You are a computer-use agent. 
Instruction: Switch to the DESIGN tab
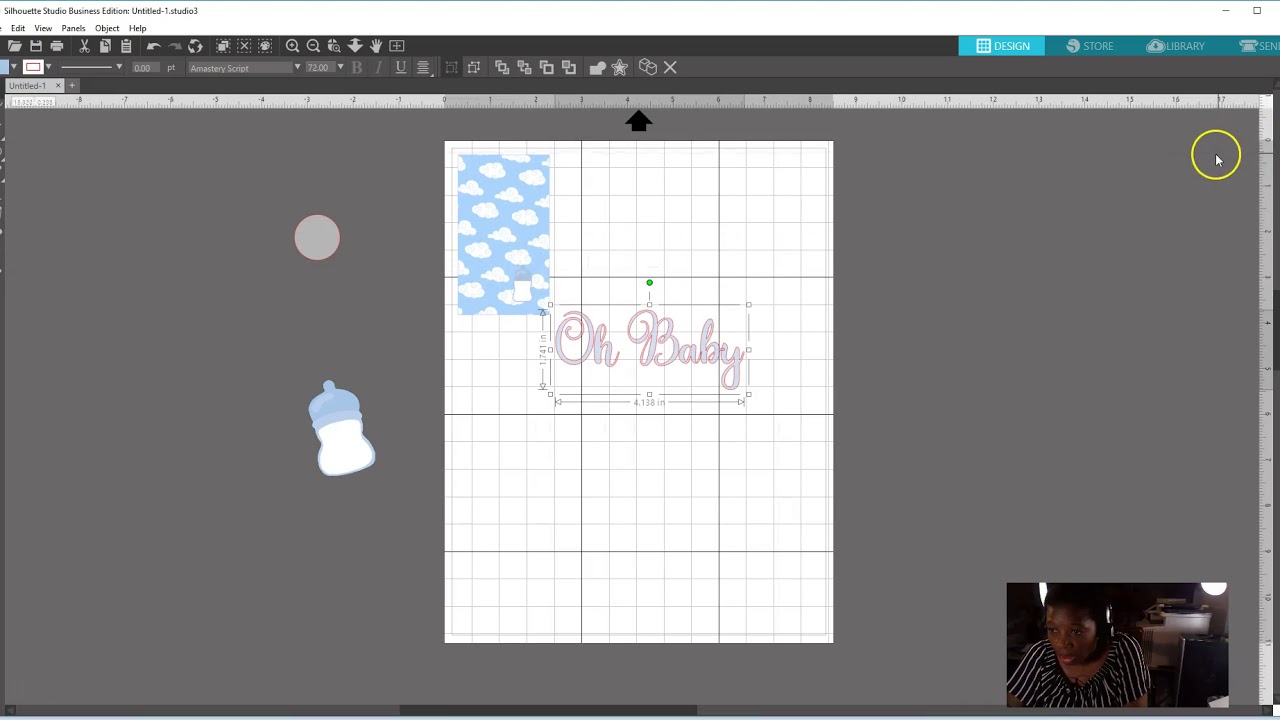click(1002, 46)
